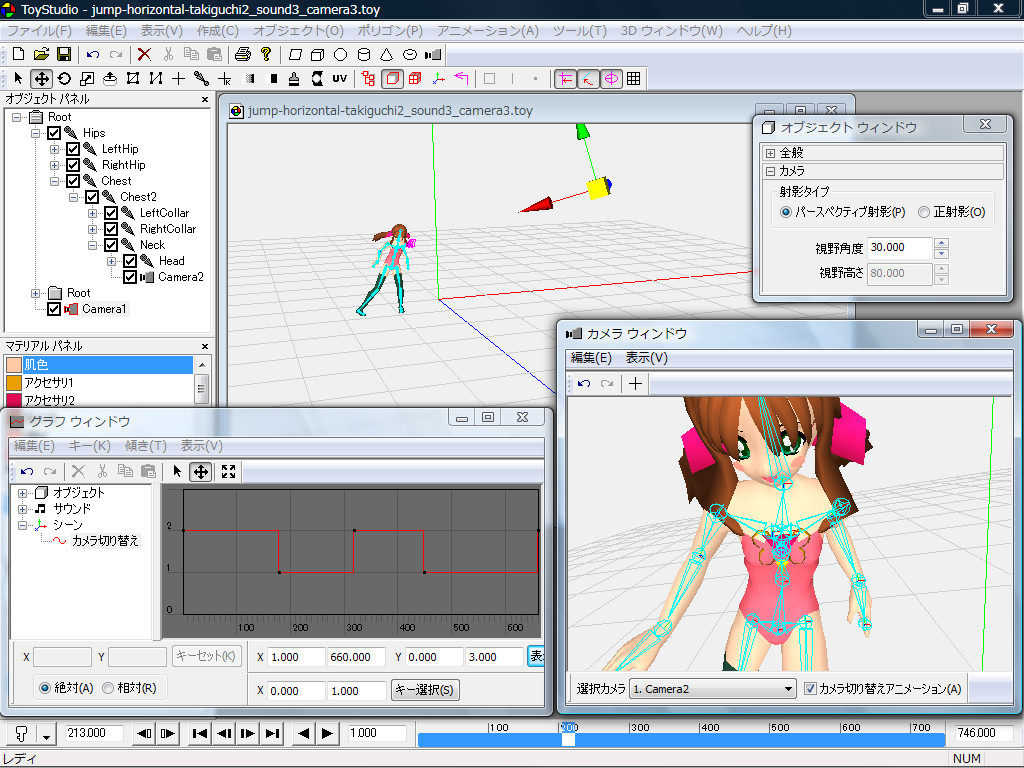Click the Print icon in the toolbar
This screenshot has height=768, width=1024.
point(242,54)
